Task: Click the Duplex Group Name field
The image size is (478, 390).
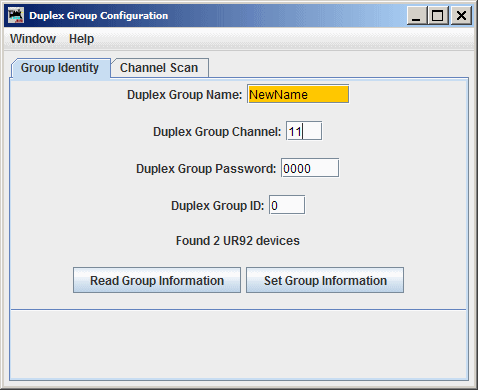Action: [x=298, y=94]
